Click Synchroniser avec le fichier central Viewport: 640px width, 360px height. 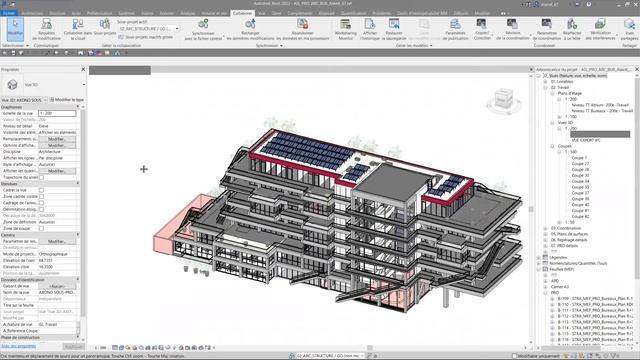[x=203, y=29]
